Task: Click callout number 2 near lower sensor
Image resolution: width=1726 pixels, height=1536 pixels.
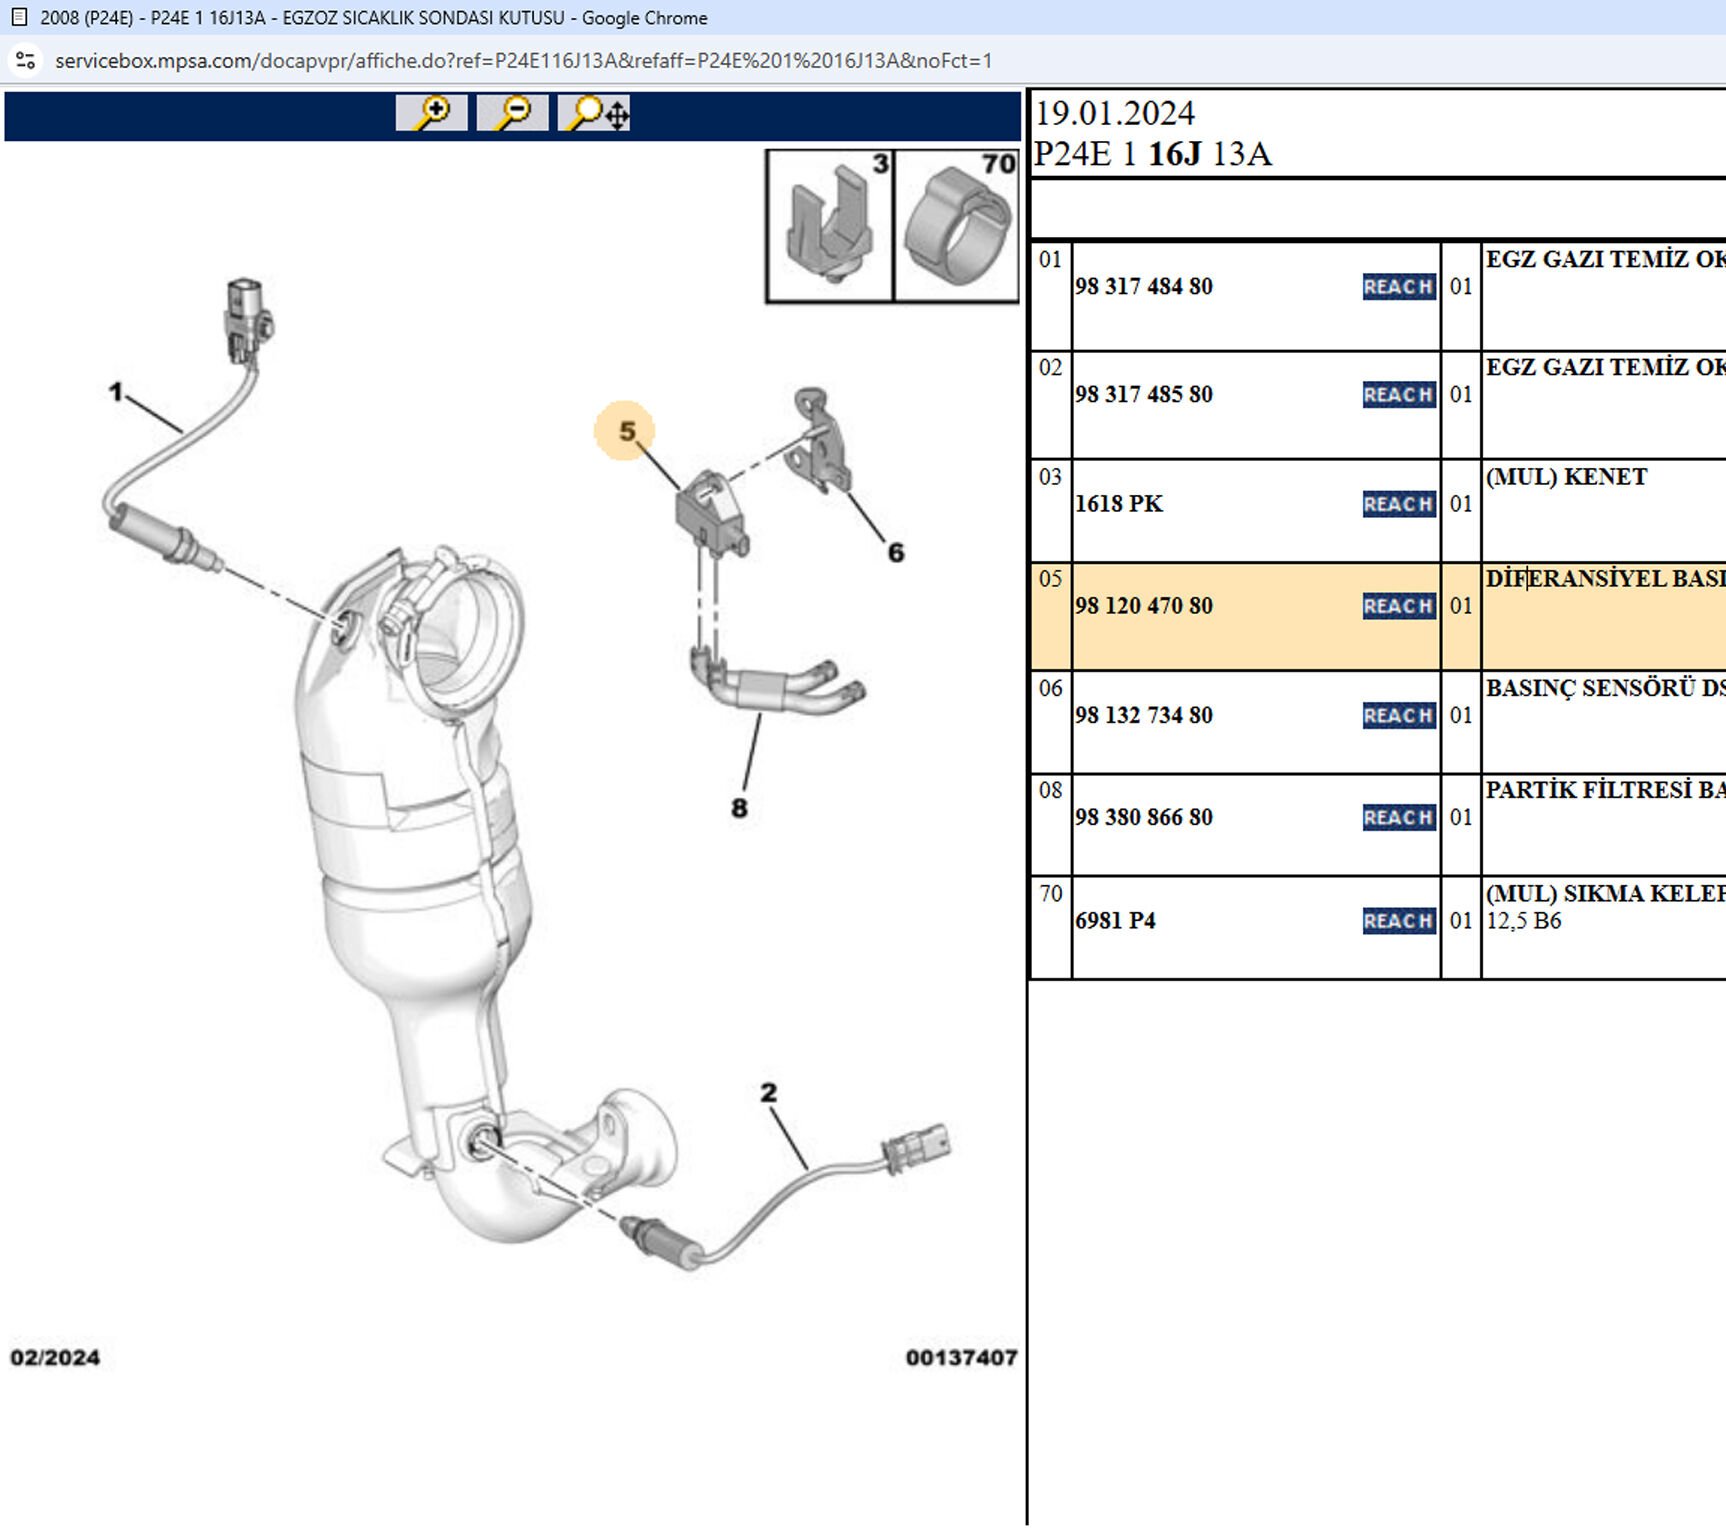Action: tap(768, 1093)
